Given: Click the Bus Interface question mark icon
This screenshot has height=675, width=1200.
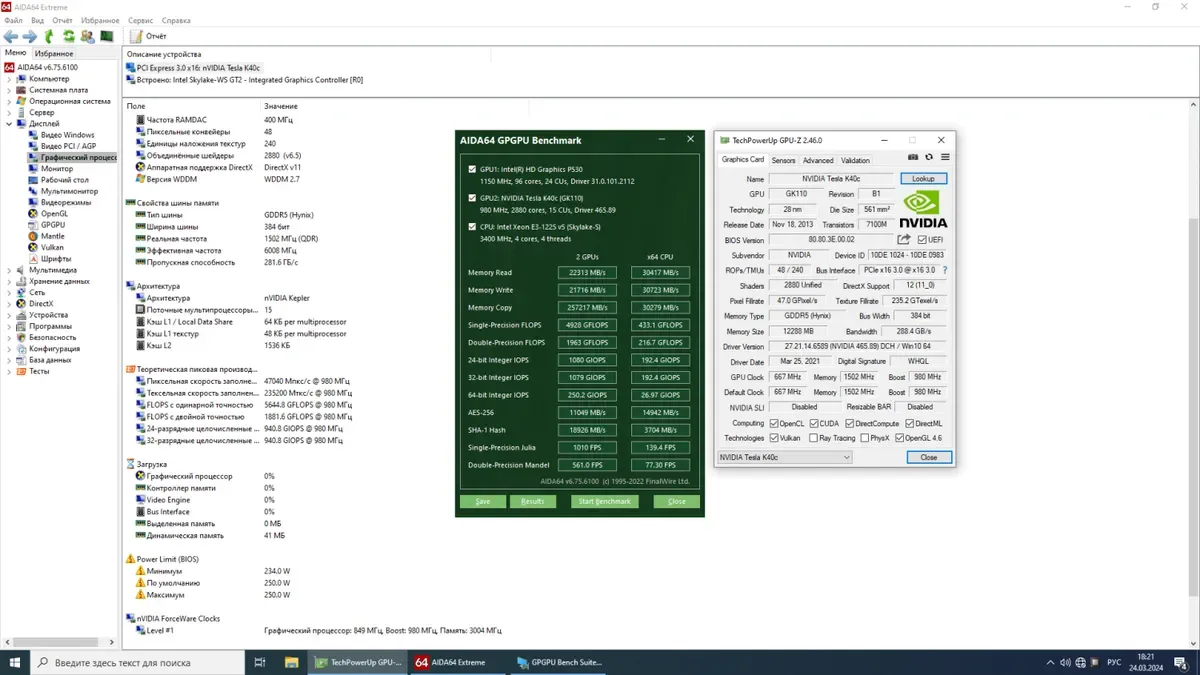Looking at the screenshot, I should (x=945, y=270).
